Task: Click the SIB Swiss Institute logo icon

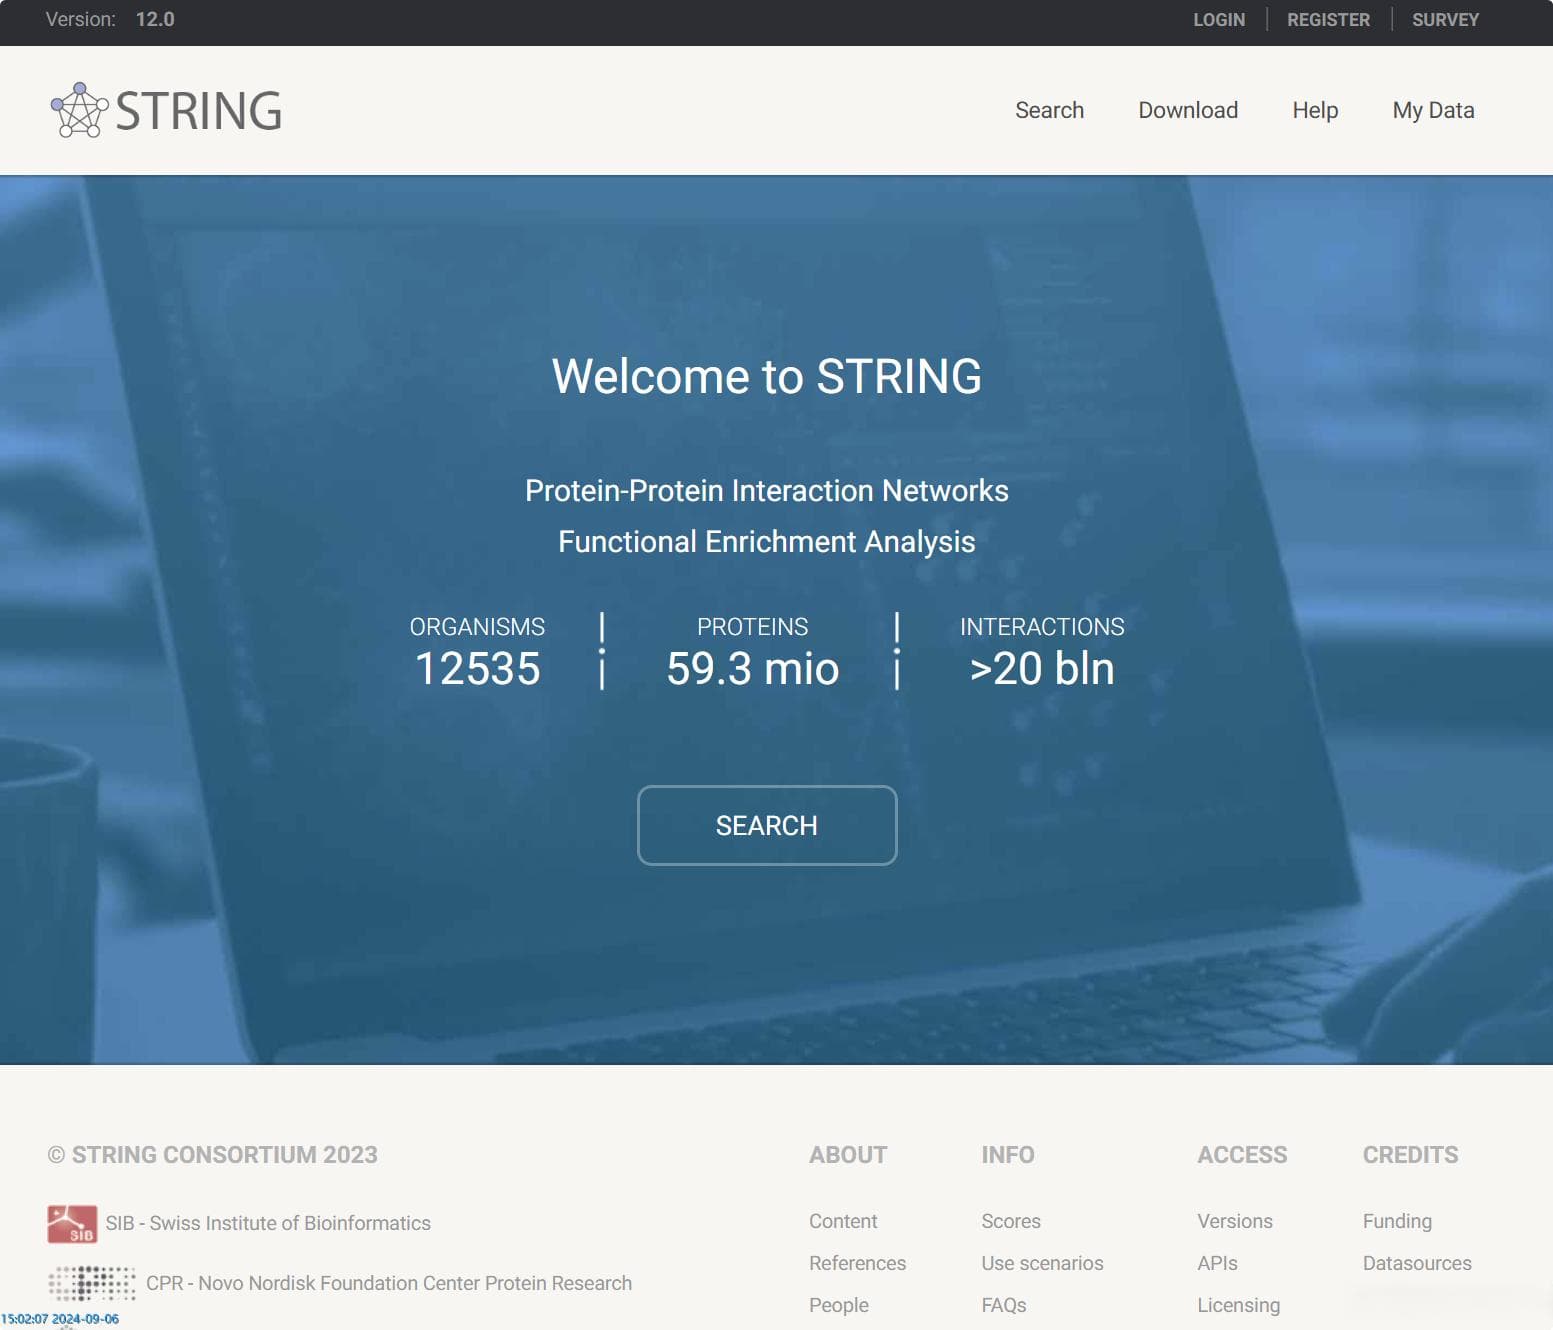Action: pyautogui.click(x=72, y=1224)
